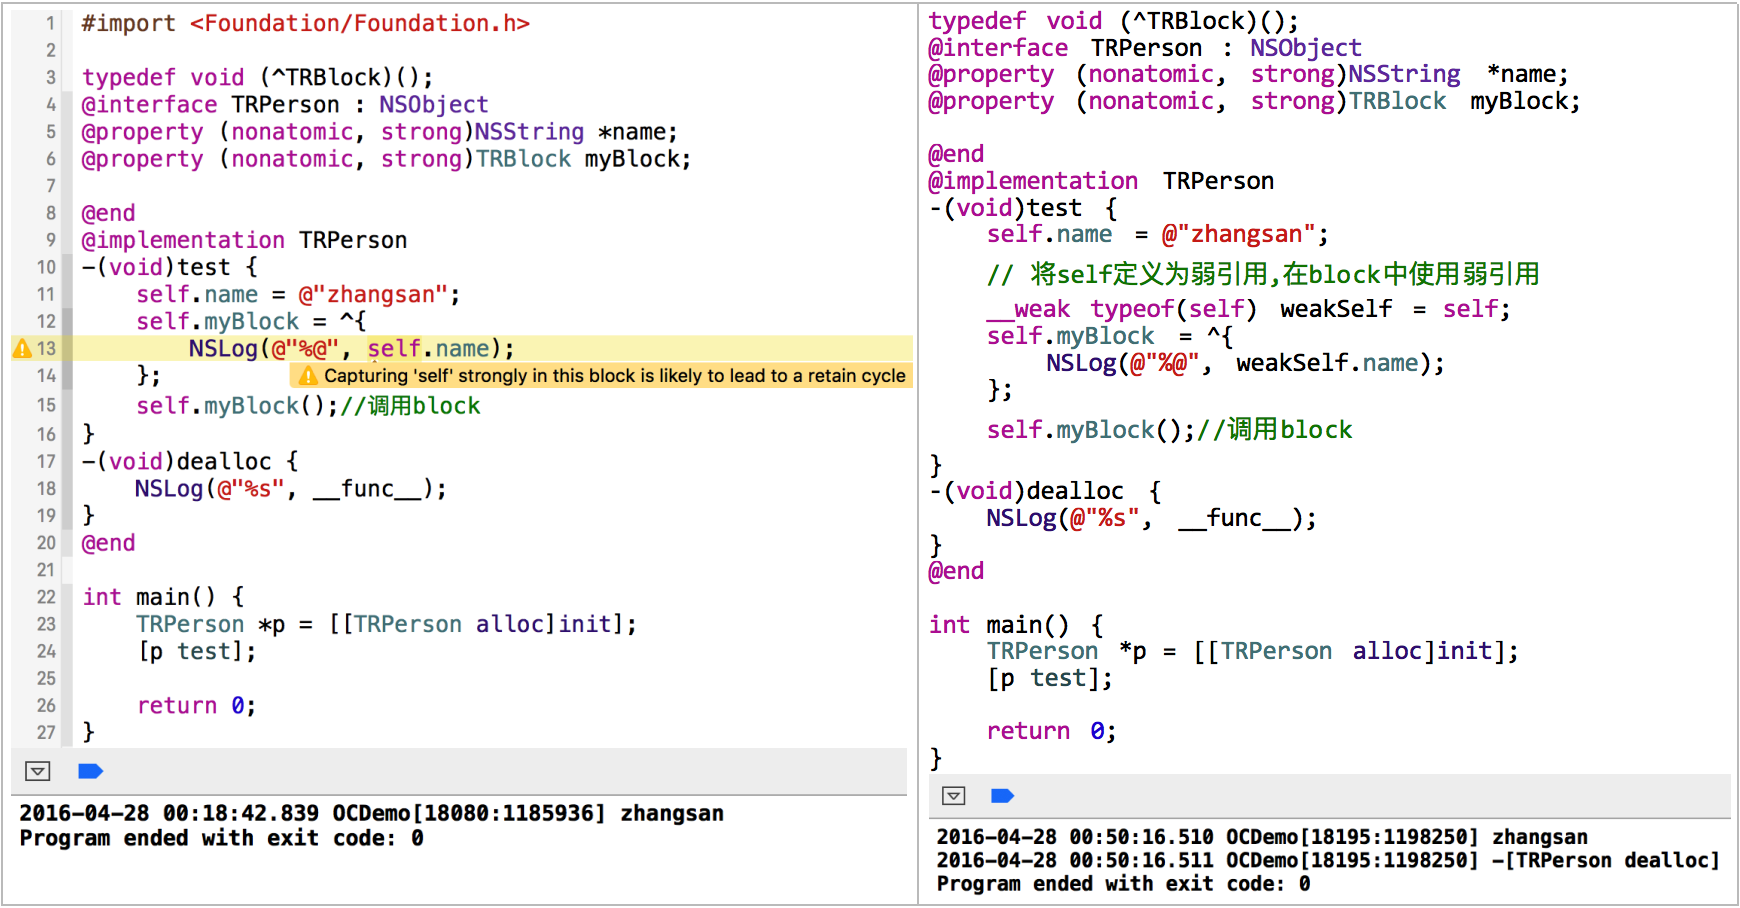Click the right console zhangsan log line
The image size is (1740, 908).
tap(1262, 837)
